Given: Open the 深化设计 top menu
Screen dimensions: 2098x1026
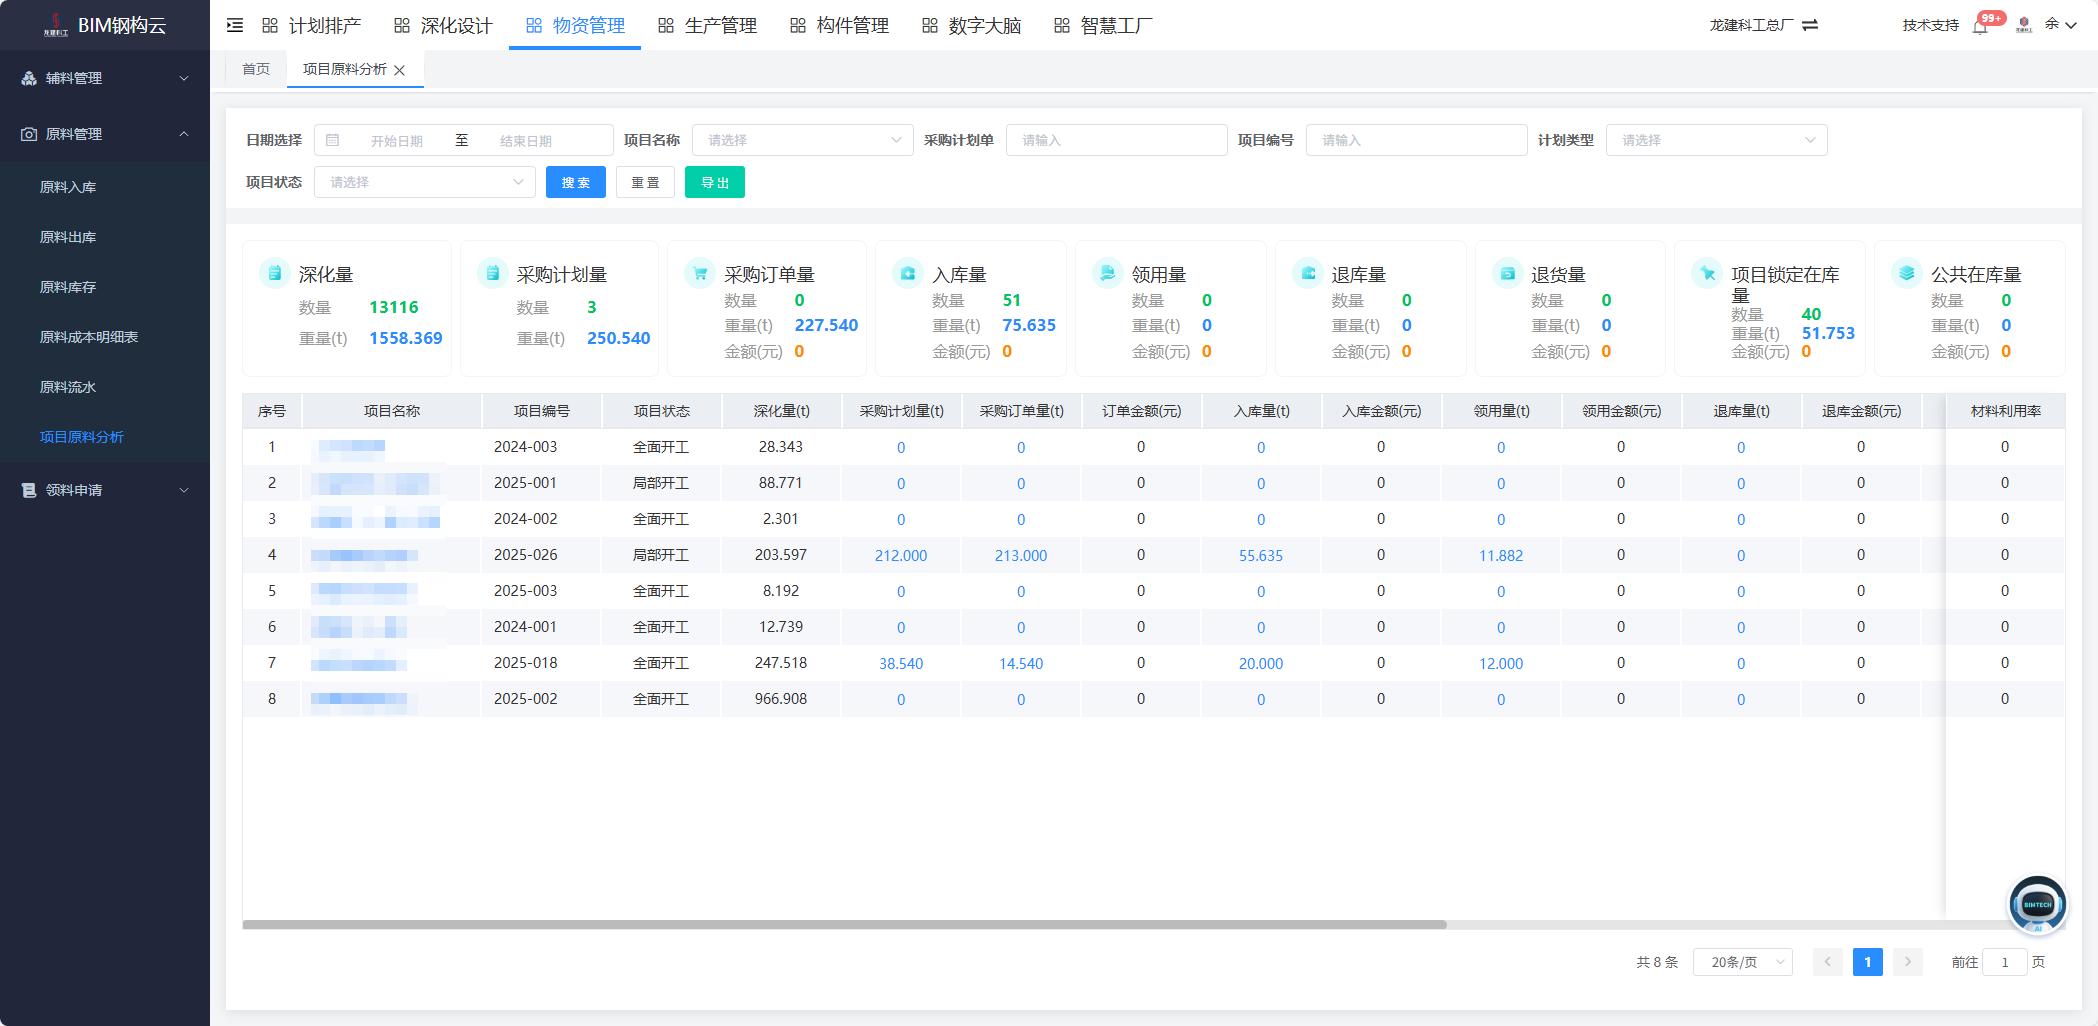Looking at the screenshot, I should (x=443, y=25).
